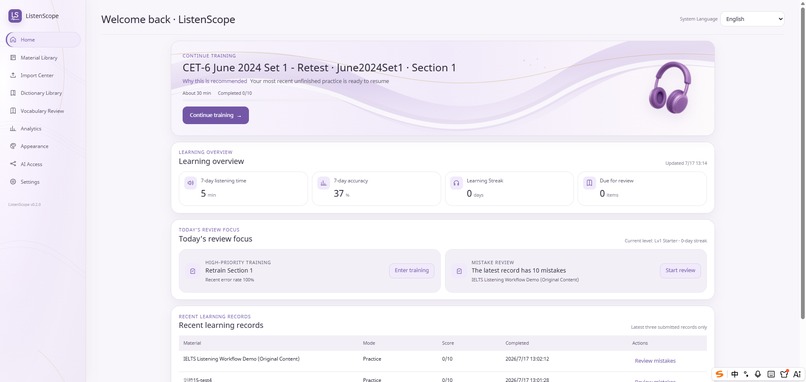Screen dimensions: 806x382
Task: Click the punctuation mode icon in IME bar
Action: [746, 374]
